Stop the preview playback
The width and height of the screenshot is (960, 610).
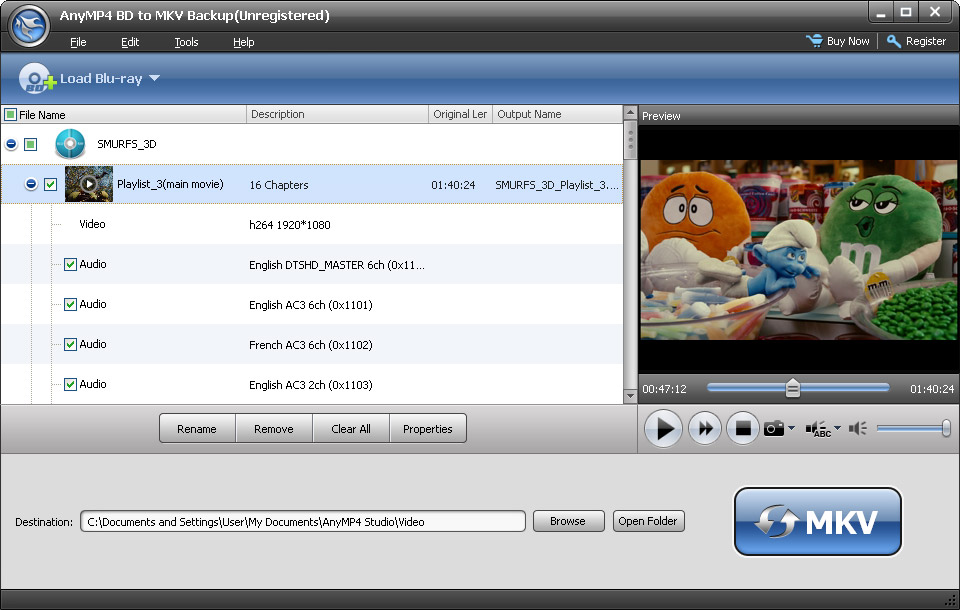(x=743, y=428)
